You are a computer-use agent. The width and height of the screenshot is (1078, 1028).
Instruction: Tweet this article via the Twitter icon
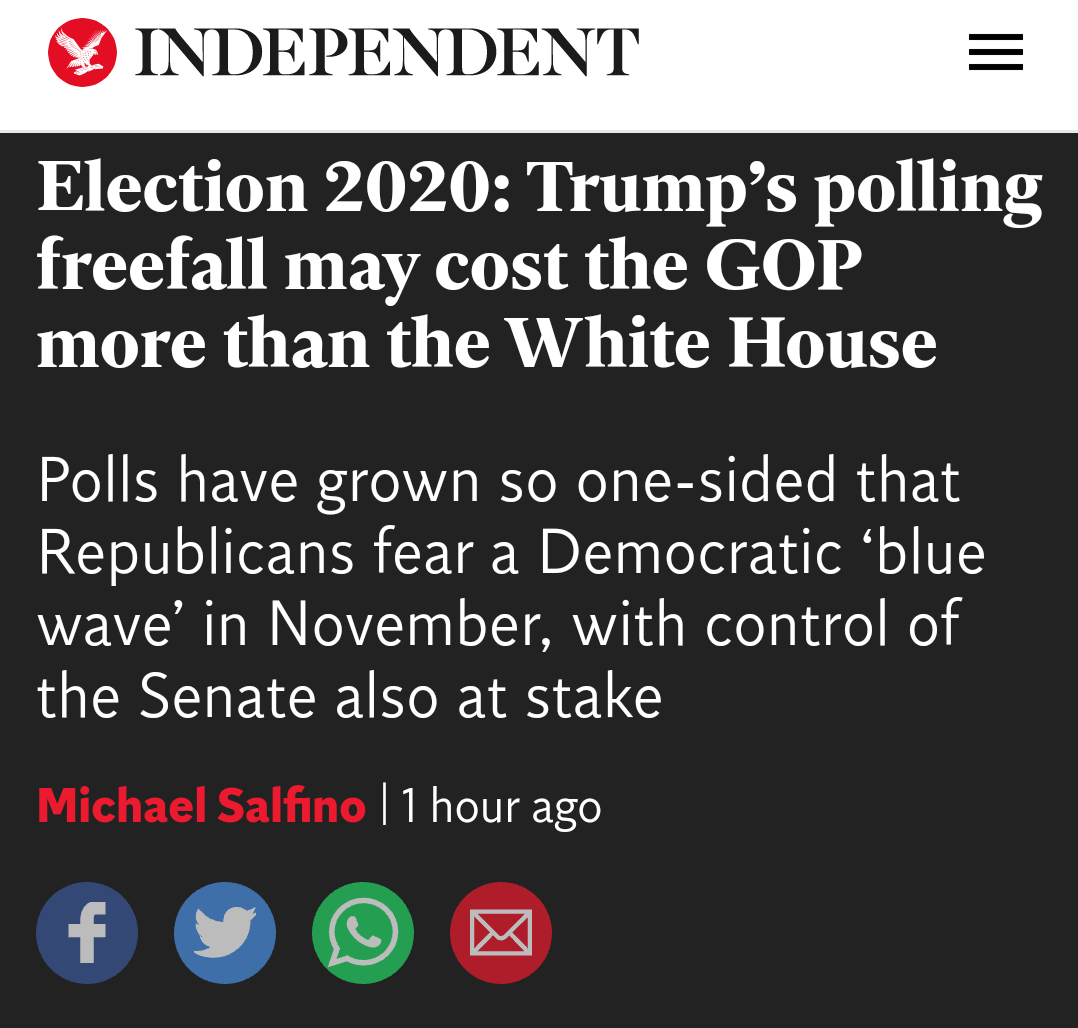225,932
